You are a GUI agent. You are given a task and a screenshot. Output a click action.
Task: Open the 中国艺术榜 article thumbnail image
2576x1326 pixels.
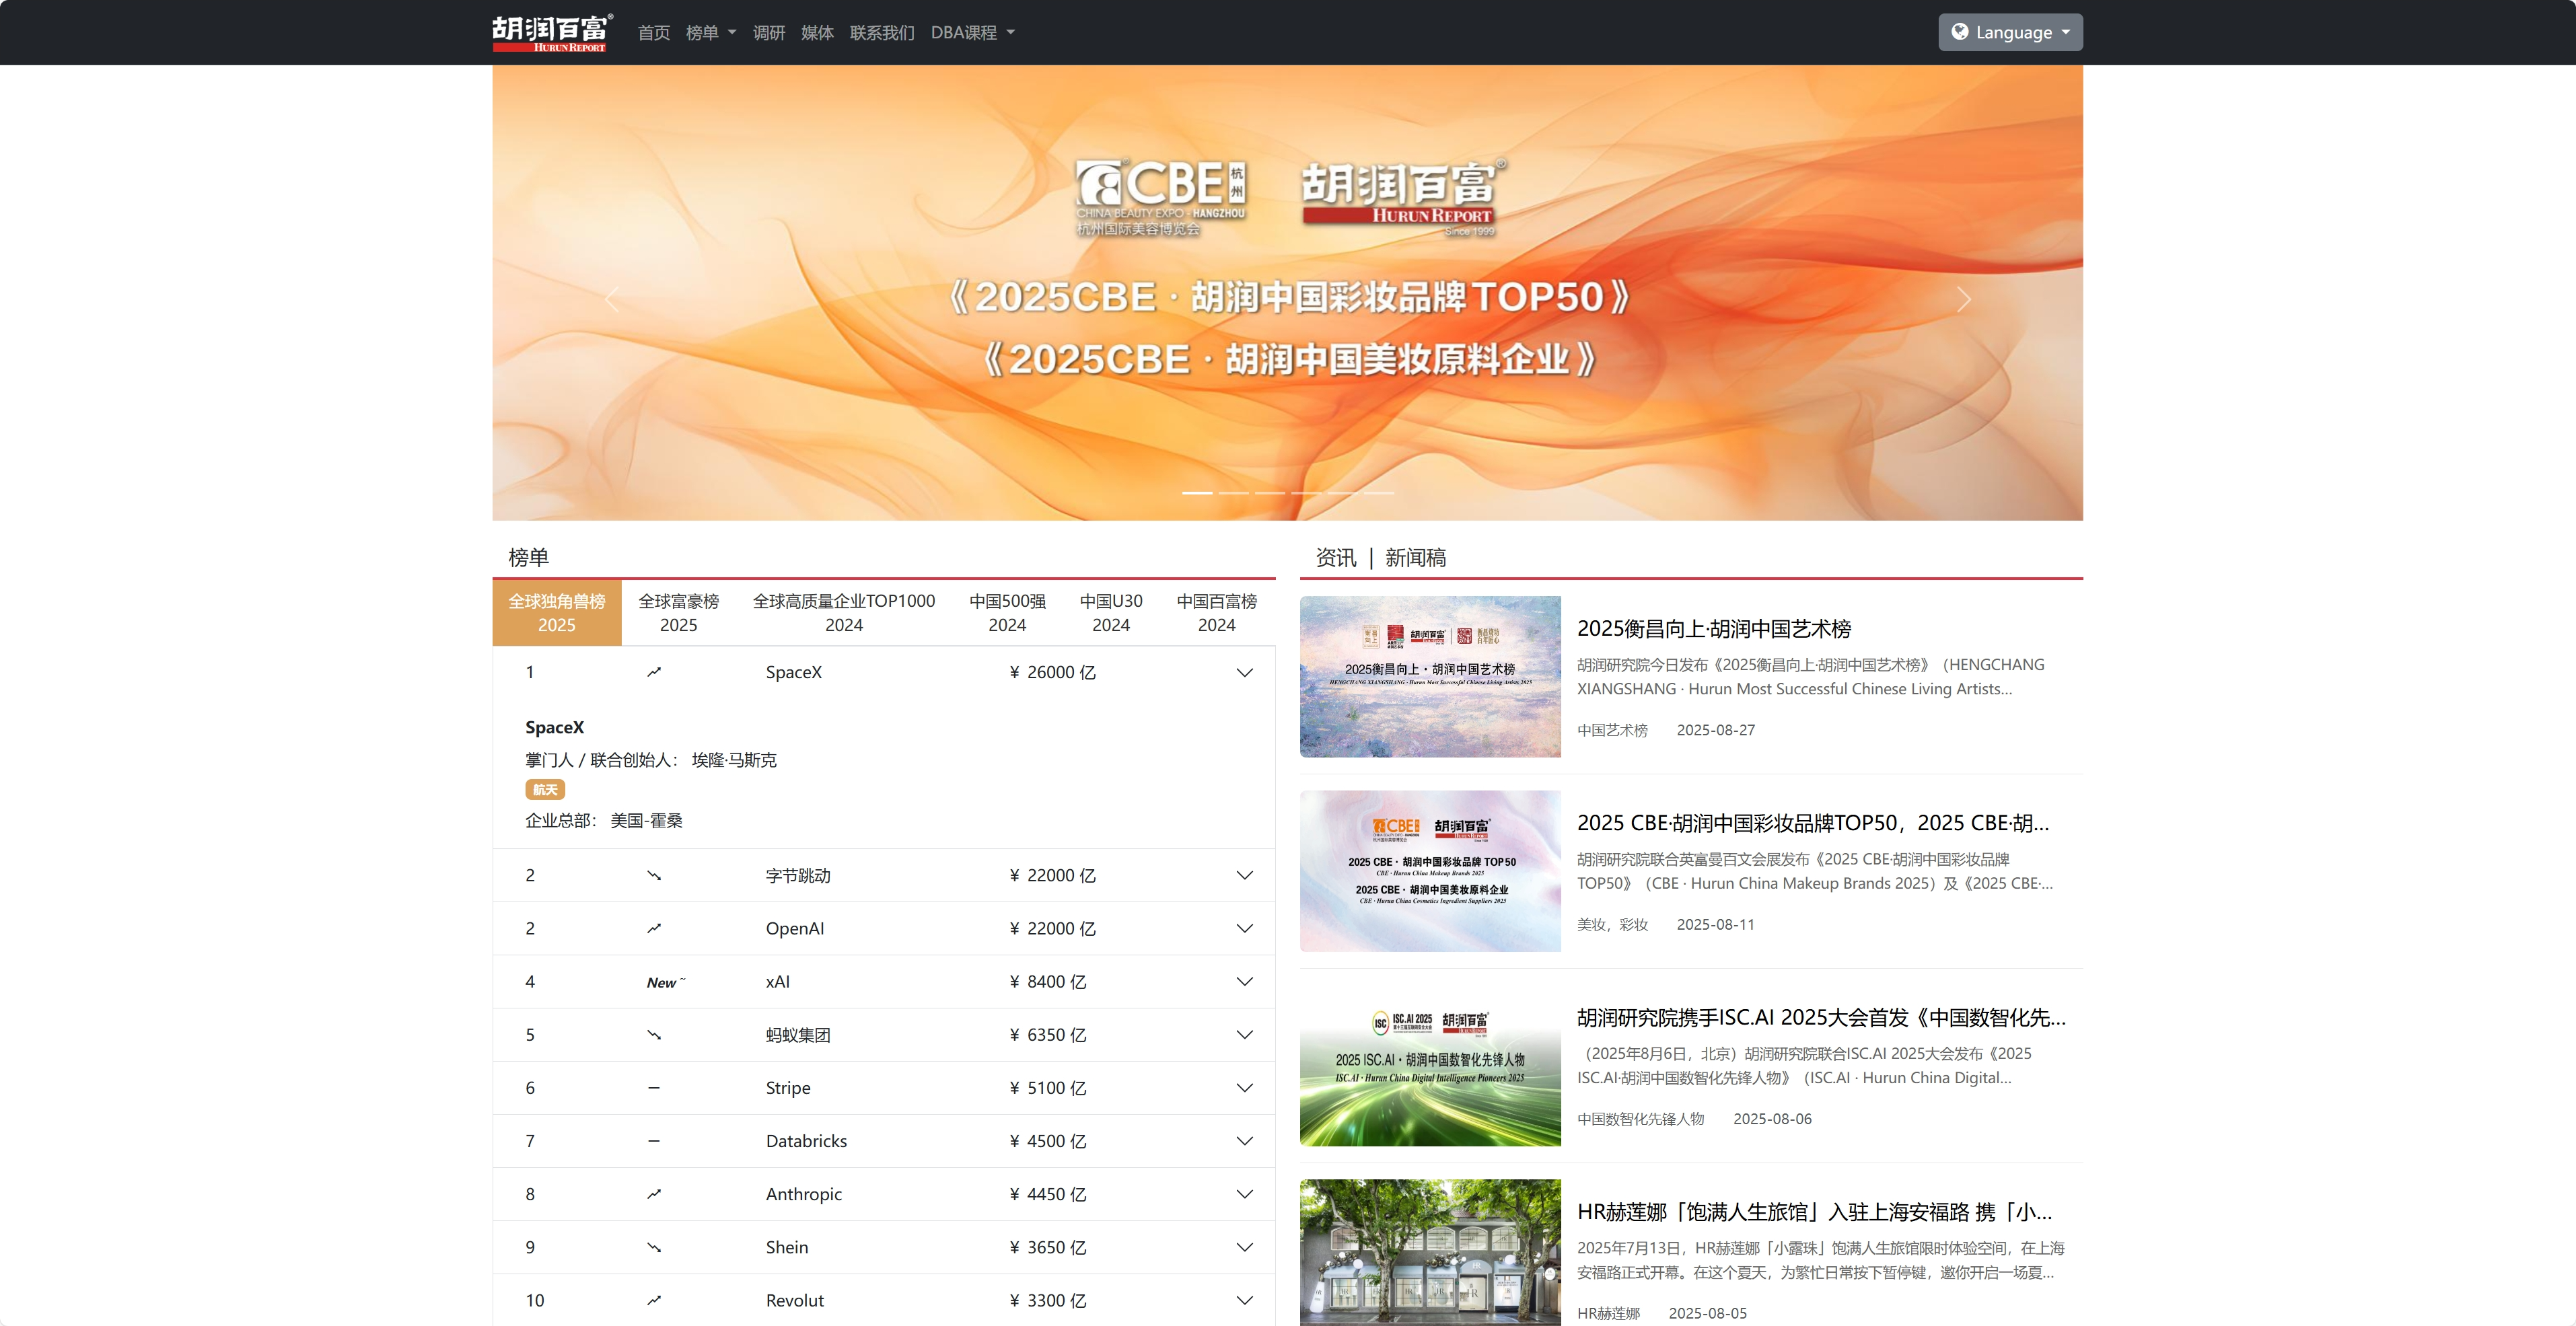point(1430,677)
